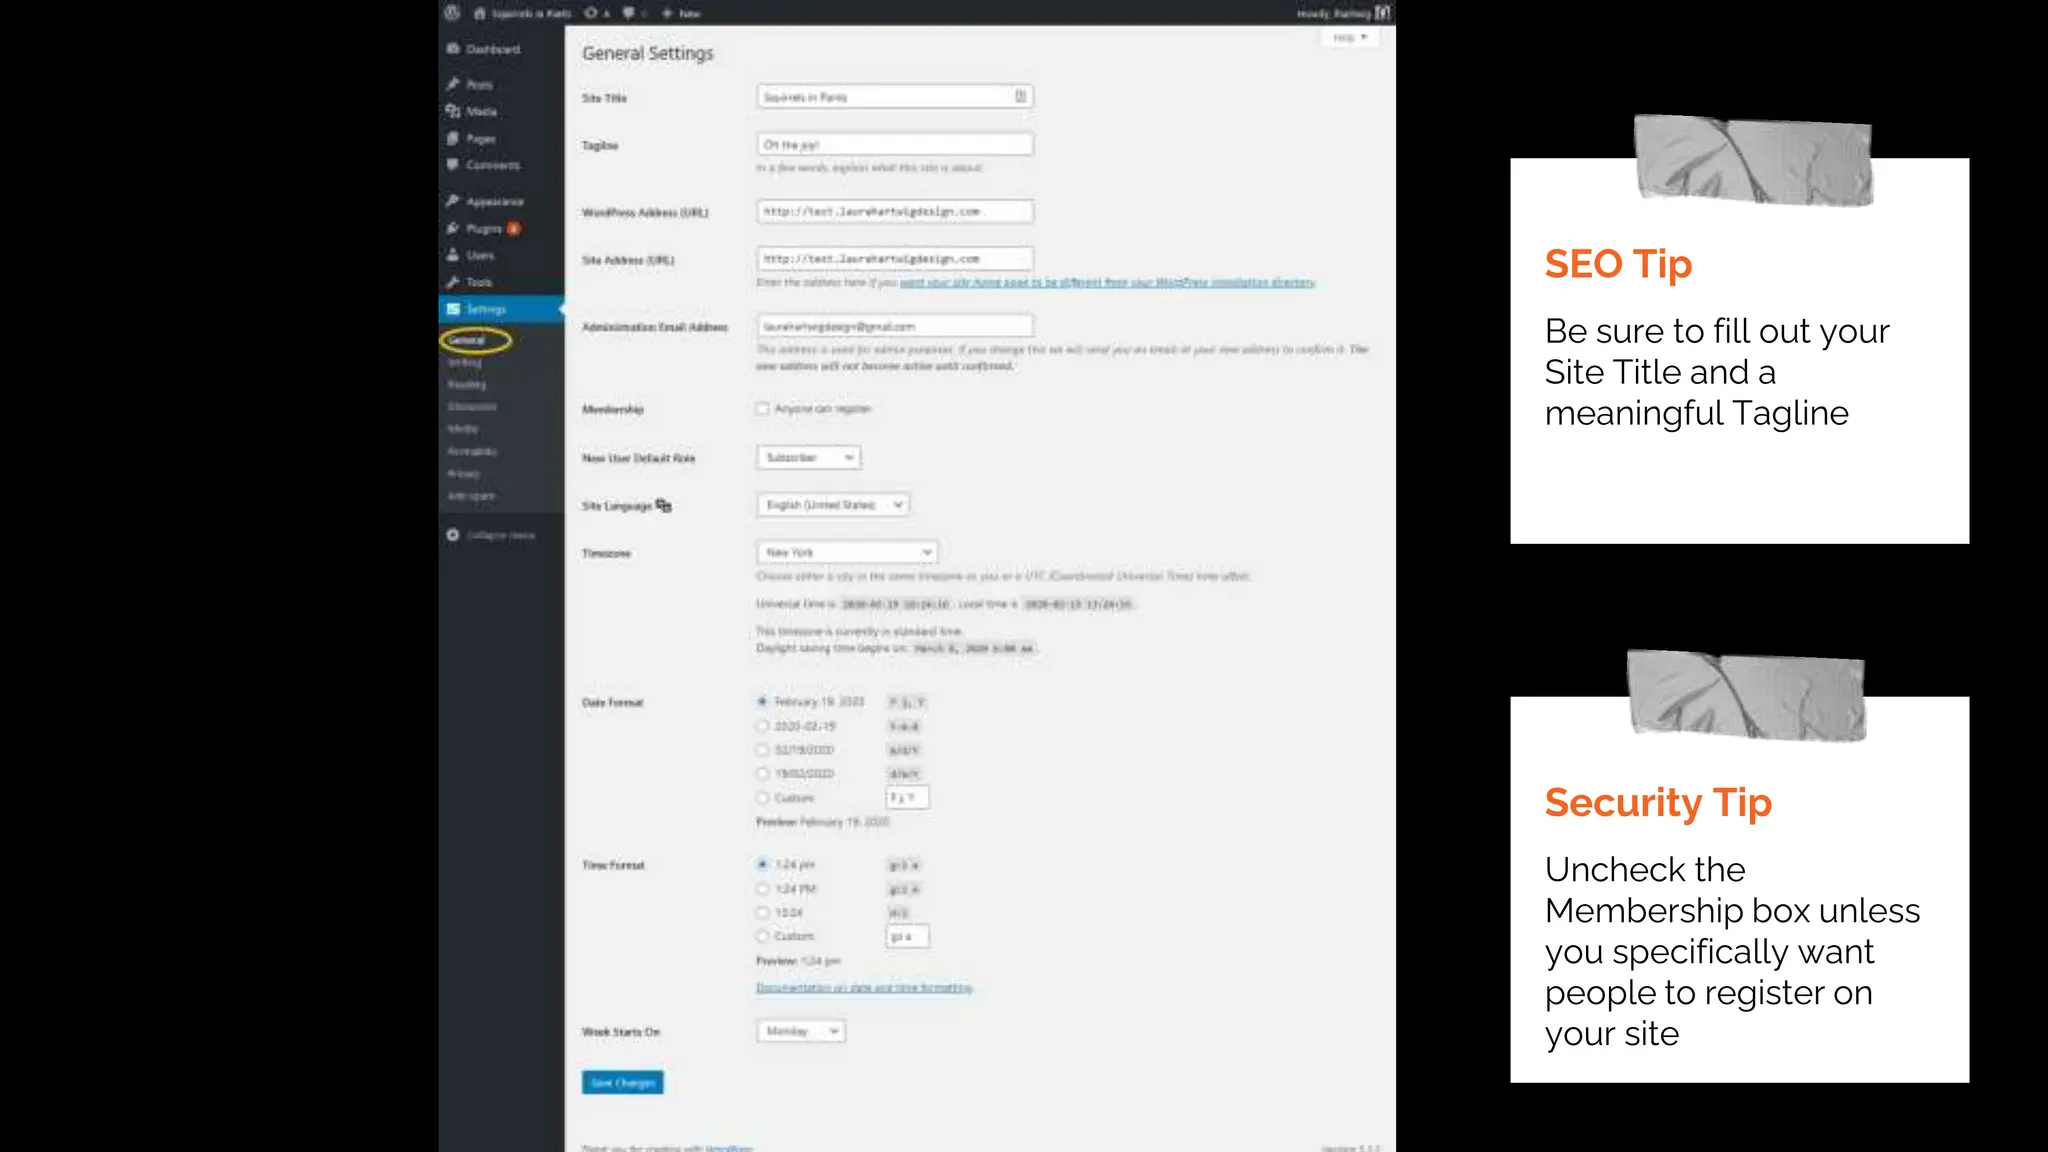
Task: Click into the WordPress Address URL field
Action: pyautogui.click(x=895, y=211)
